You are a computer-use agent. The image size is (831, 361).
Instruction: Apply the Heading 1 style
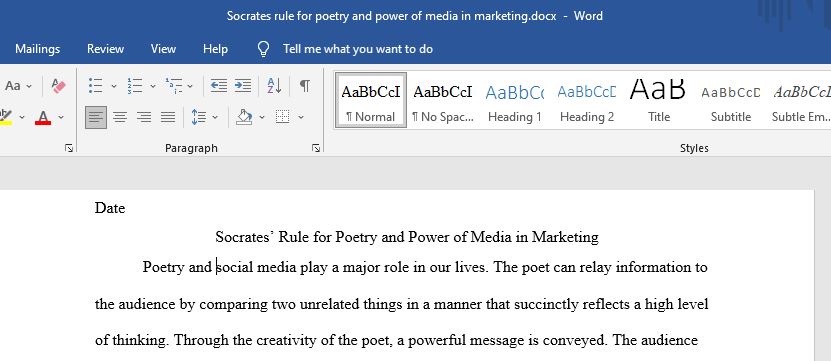[515, 102]
